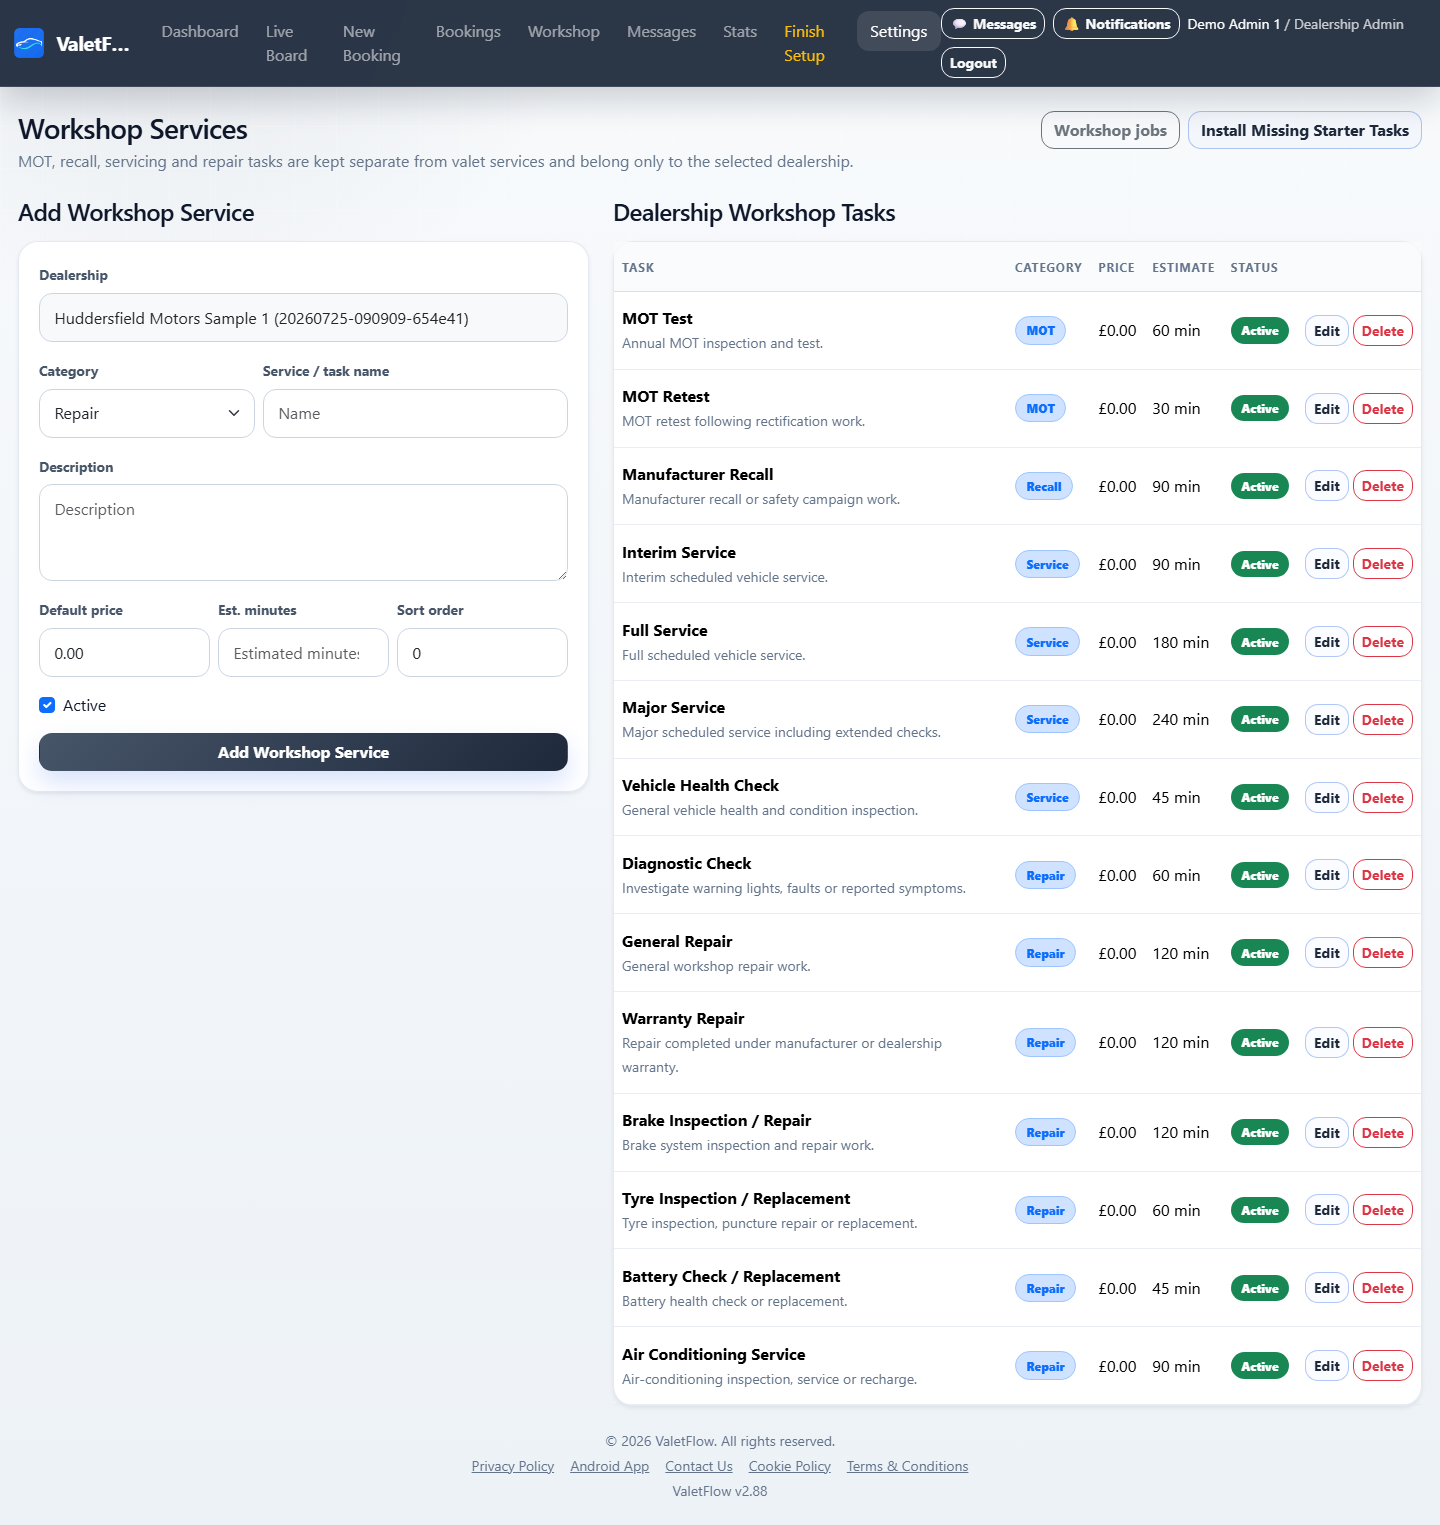Click the '240 min' estimate value
Viewport: 1440px width, 1525px height.
[x=1180, y=720]
